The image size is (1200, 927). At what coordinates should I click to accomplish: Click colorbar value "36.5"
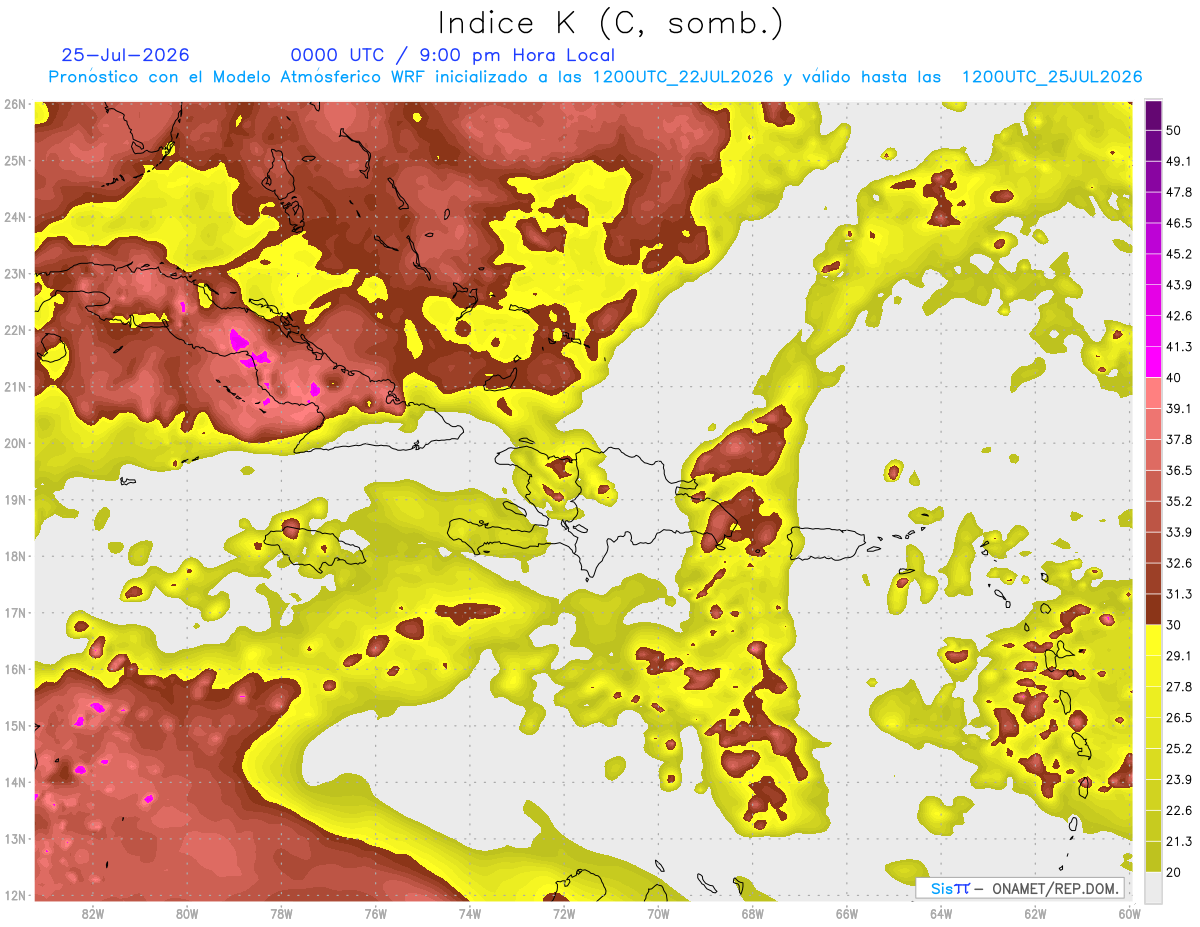coord(1179,470)
